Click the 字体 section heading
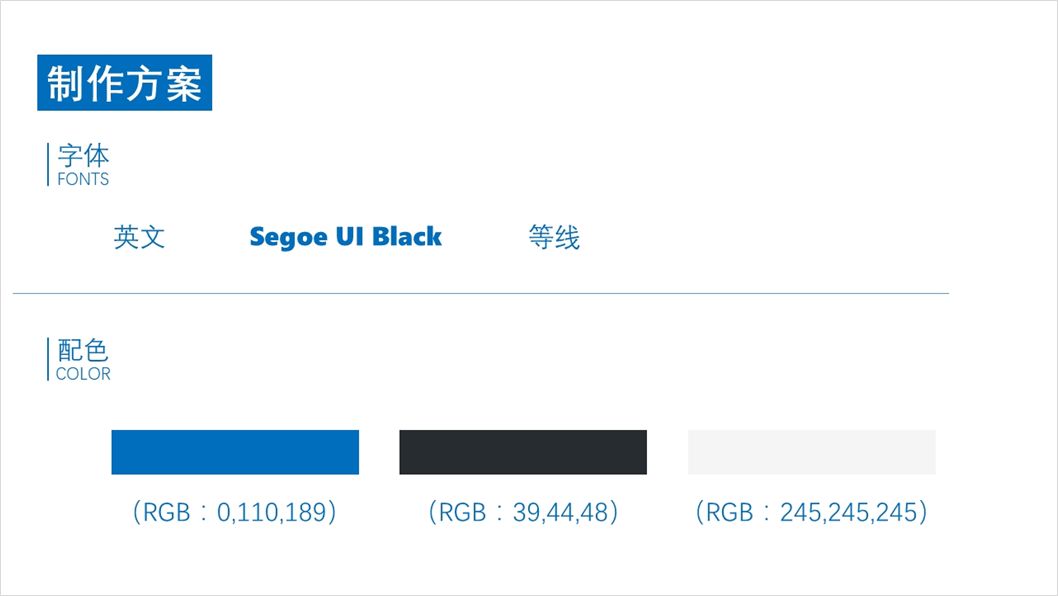This screenshot has height=596, width=1058. [x=83, y=155]
